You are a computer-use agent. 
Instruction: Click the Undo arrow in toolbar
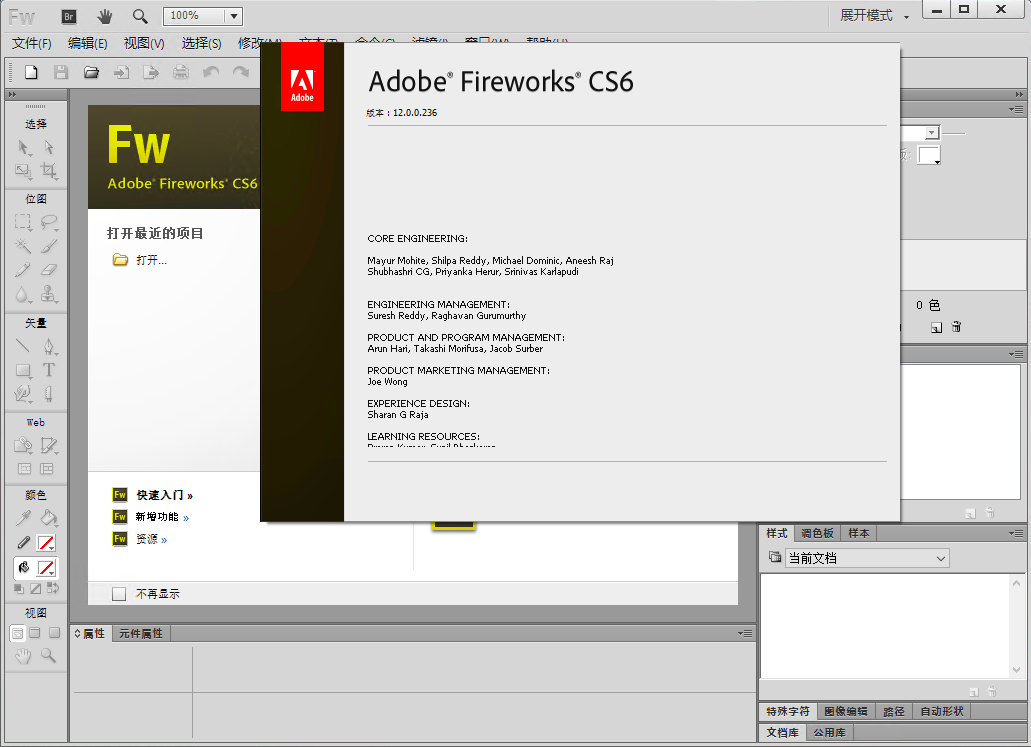211,72
